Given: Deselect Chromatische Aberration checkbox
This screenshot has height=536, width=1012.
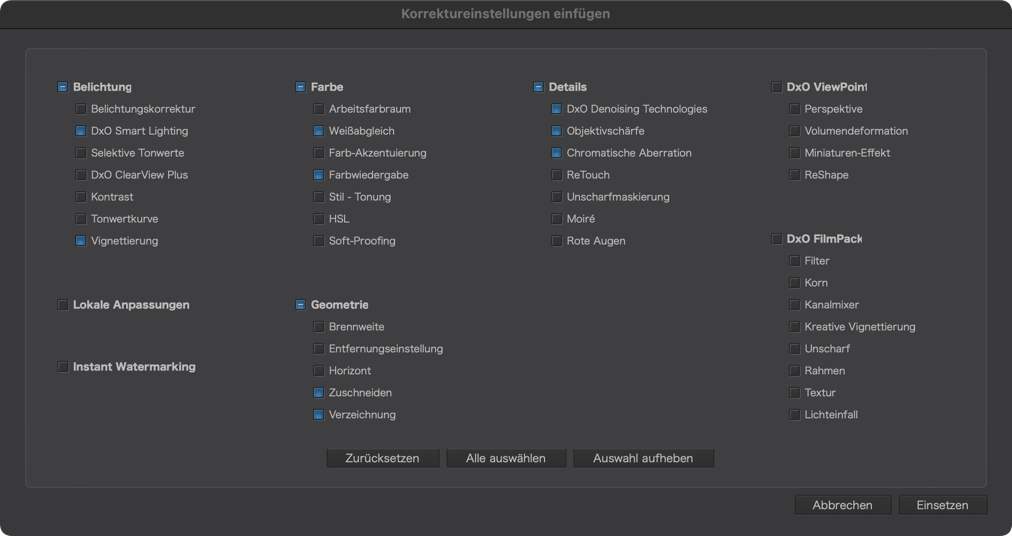Looking at the screenshot, I should tap(556, 153).
